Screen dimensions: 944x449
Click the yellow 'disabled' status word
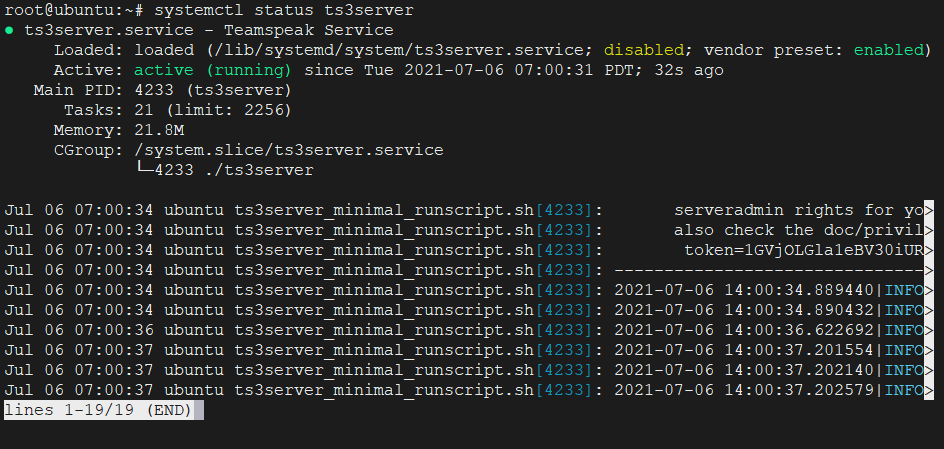644,50
